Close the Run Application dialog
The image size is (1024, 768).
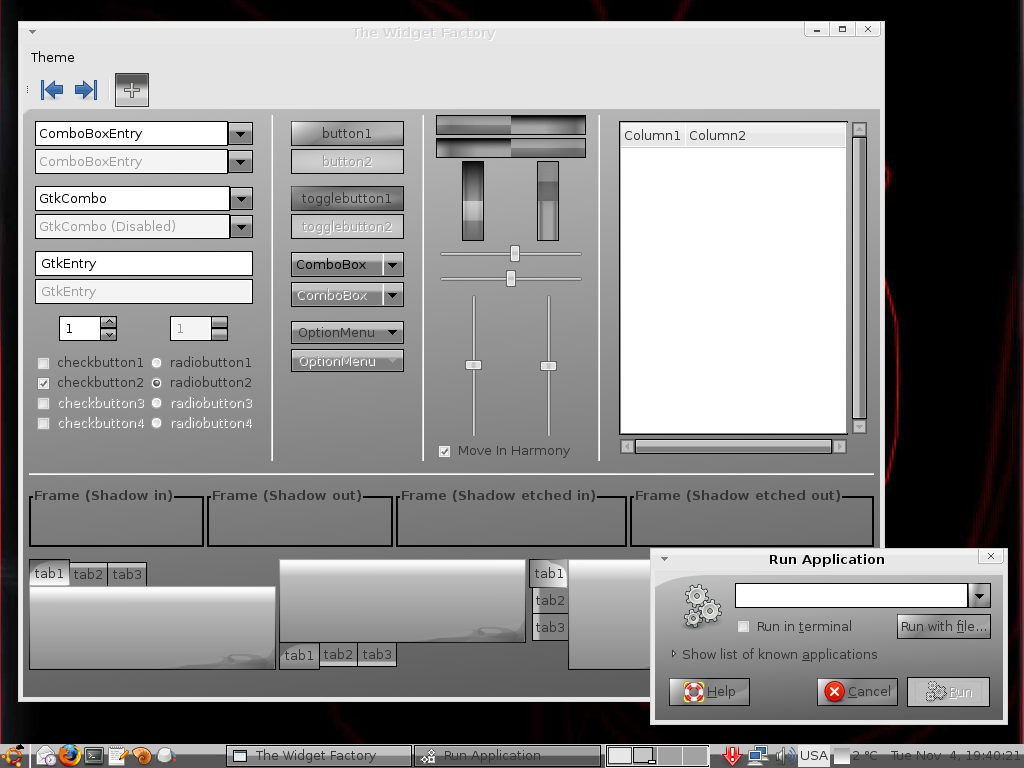point(991,556)
